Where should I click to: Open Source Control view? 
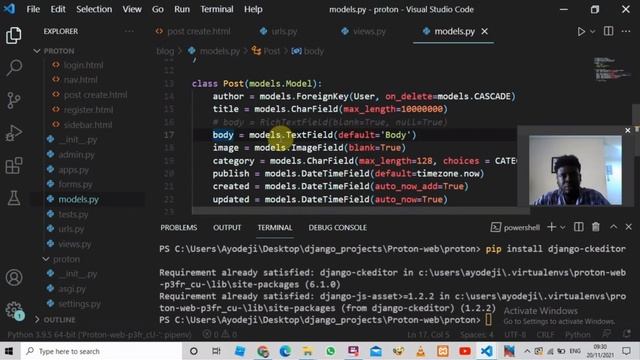pos(14,100)
